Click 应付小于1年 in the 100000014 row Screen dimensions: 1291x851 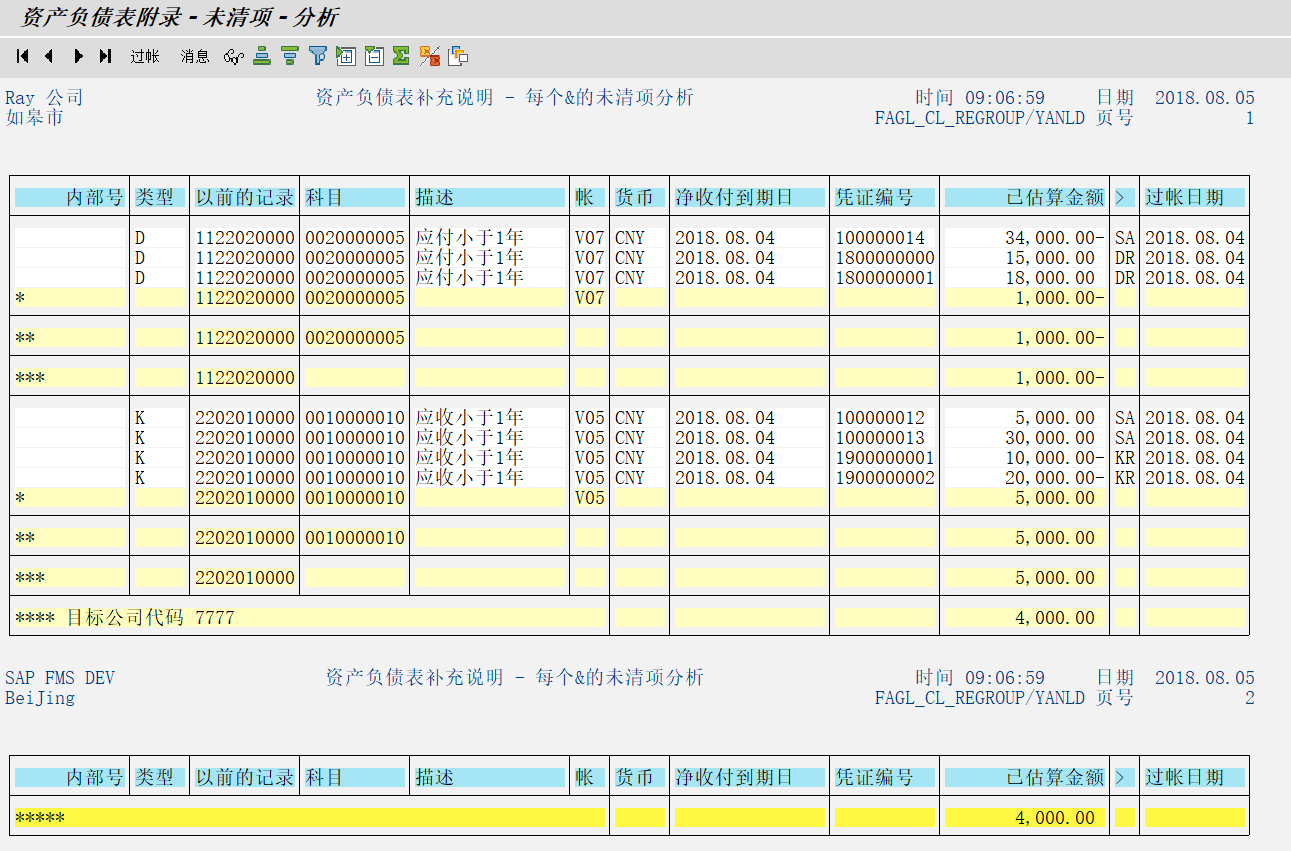click(470, 238)
